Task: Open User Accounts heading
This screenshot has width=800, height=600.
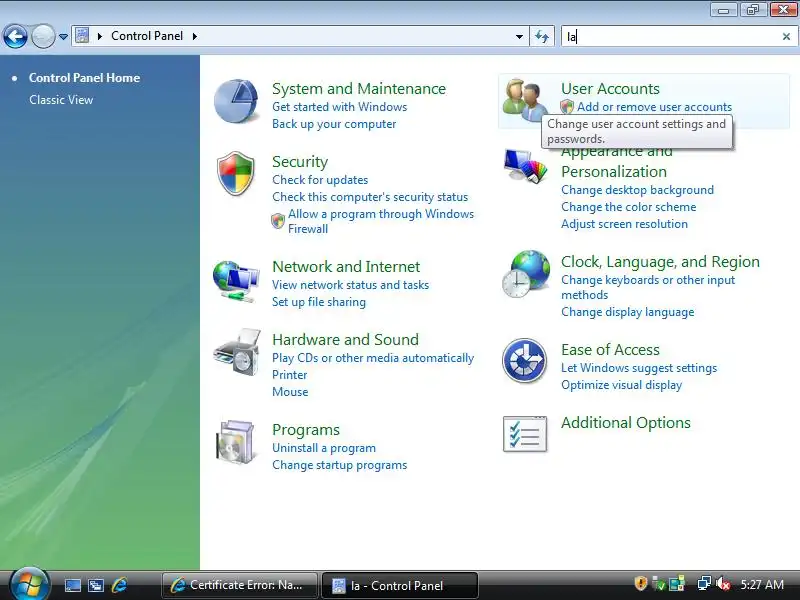Action: 610,89
